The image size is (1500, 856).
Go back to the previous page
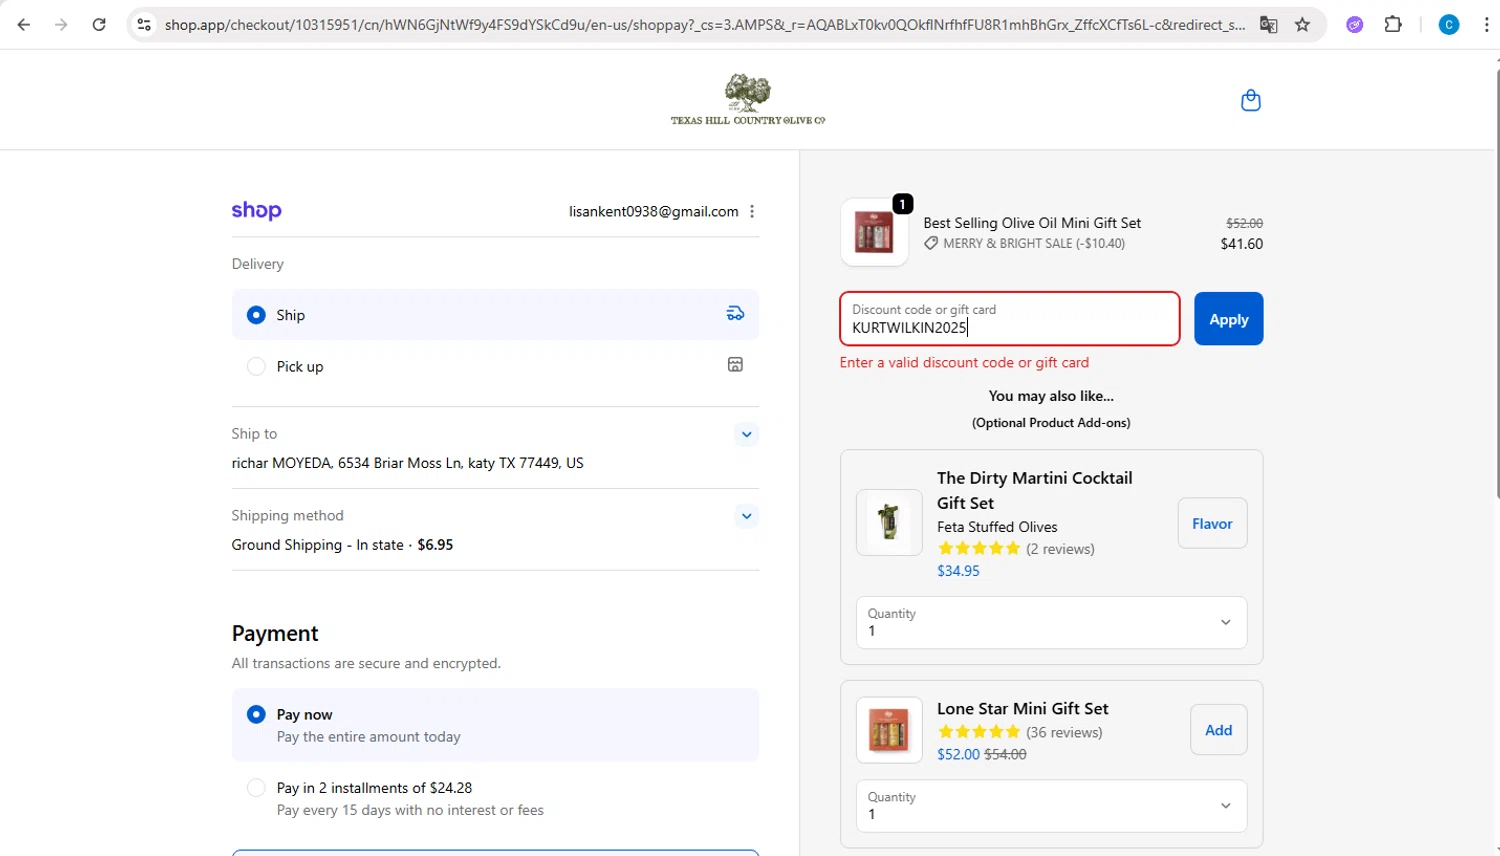(24, 25)
